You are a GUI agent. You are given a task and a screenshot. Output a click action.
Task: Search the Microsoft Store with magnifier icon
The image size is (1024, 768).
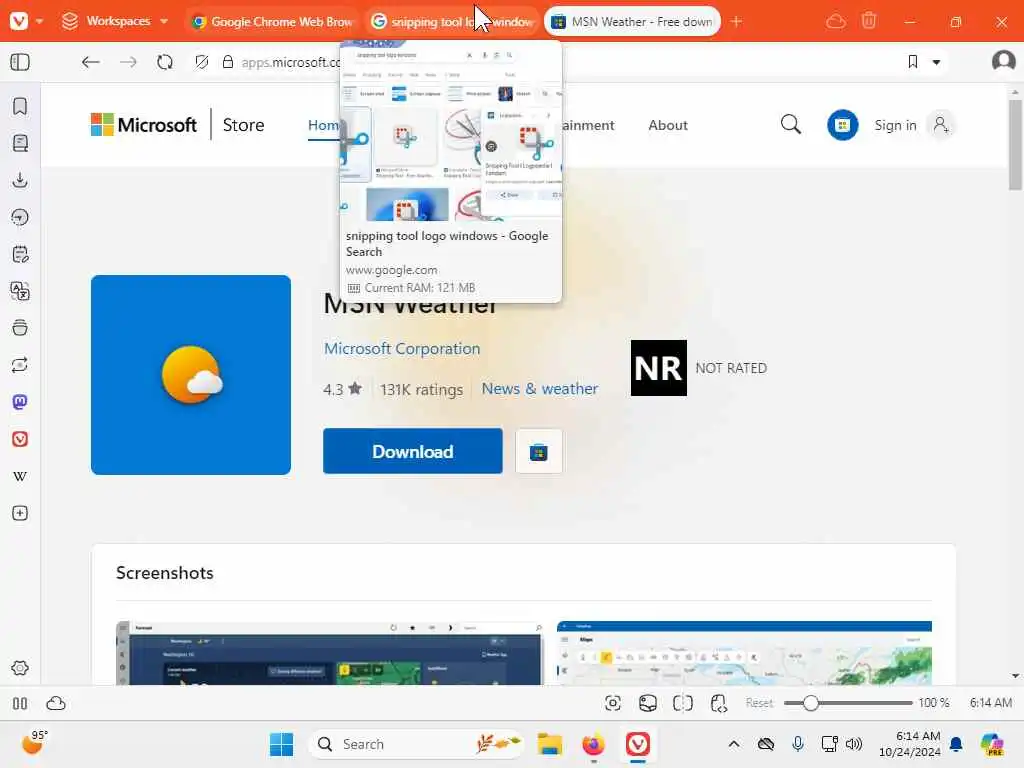click(791, 124)
